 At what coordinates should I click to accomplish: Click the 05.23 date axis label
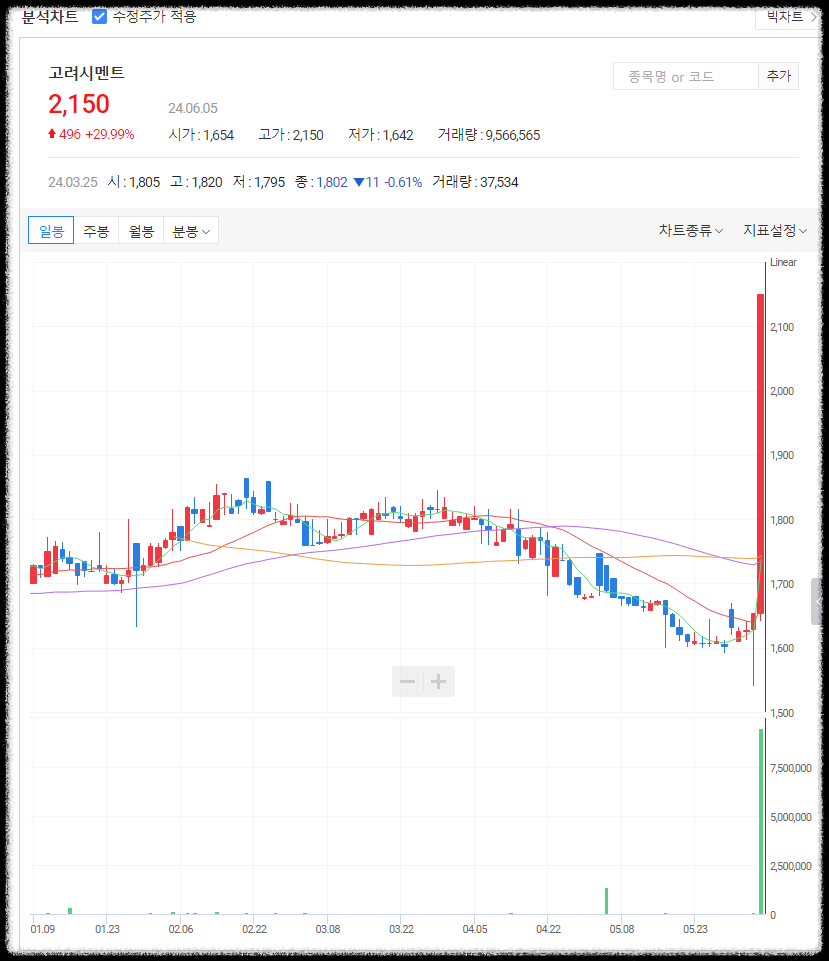tap(695, 929)
